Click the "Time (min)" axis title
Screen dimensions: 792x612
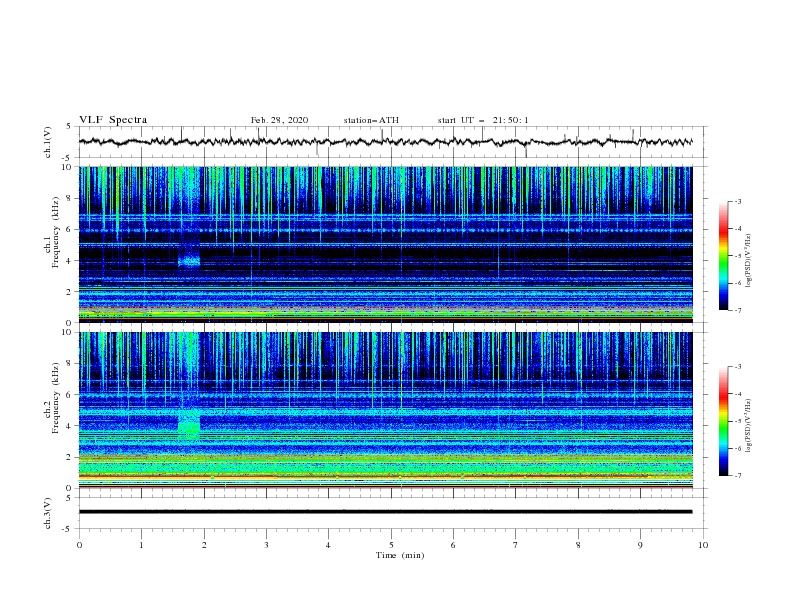pyautogui.click(x=400, y=555)
